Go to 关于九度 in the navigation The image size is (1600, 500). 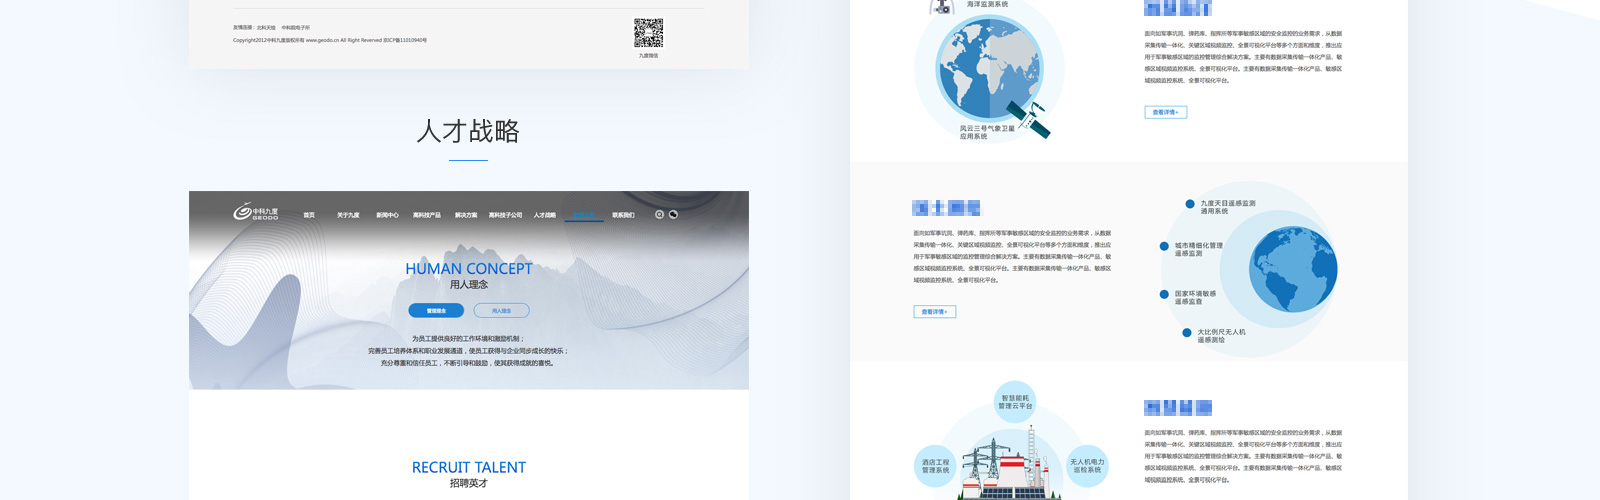tap(348, 215)
